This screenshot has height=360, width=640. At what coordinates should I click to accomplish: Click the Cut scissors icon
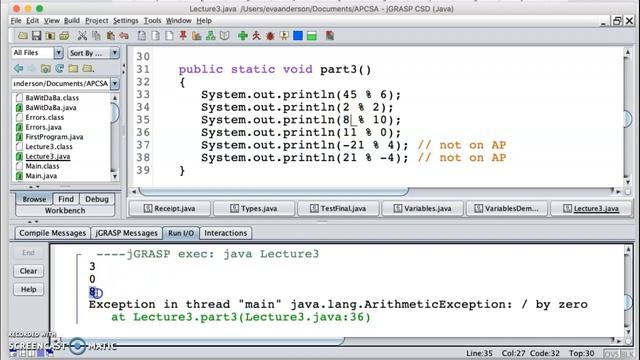(82, 36)
